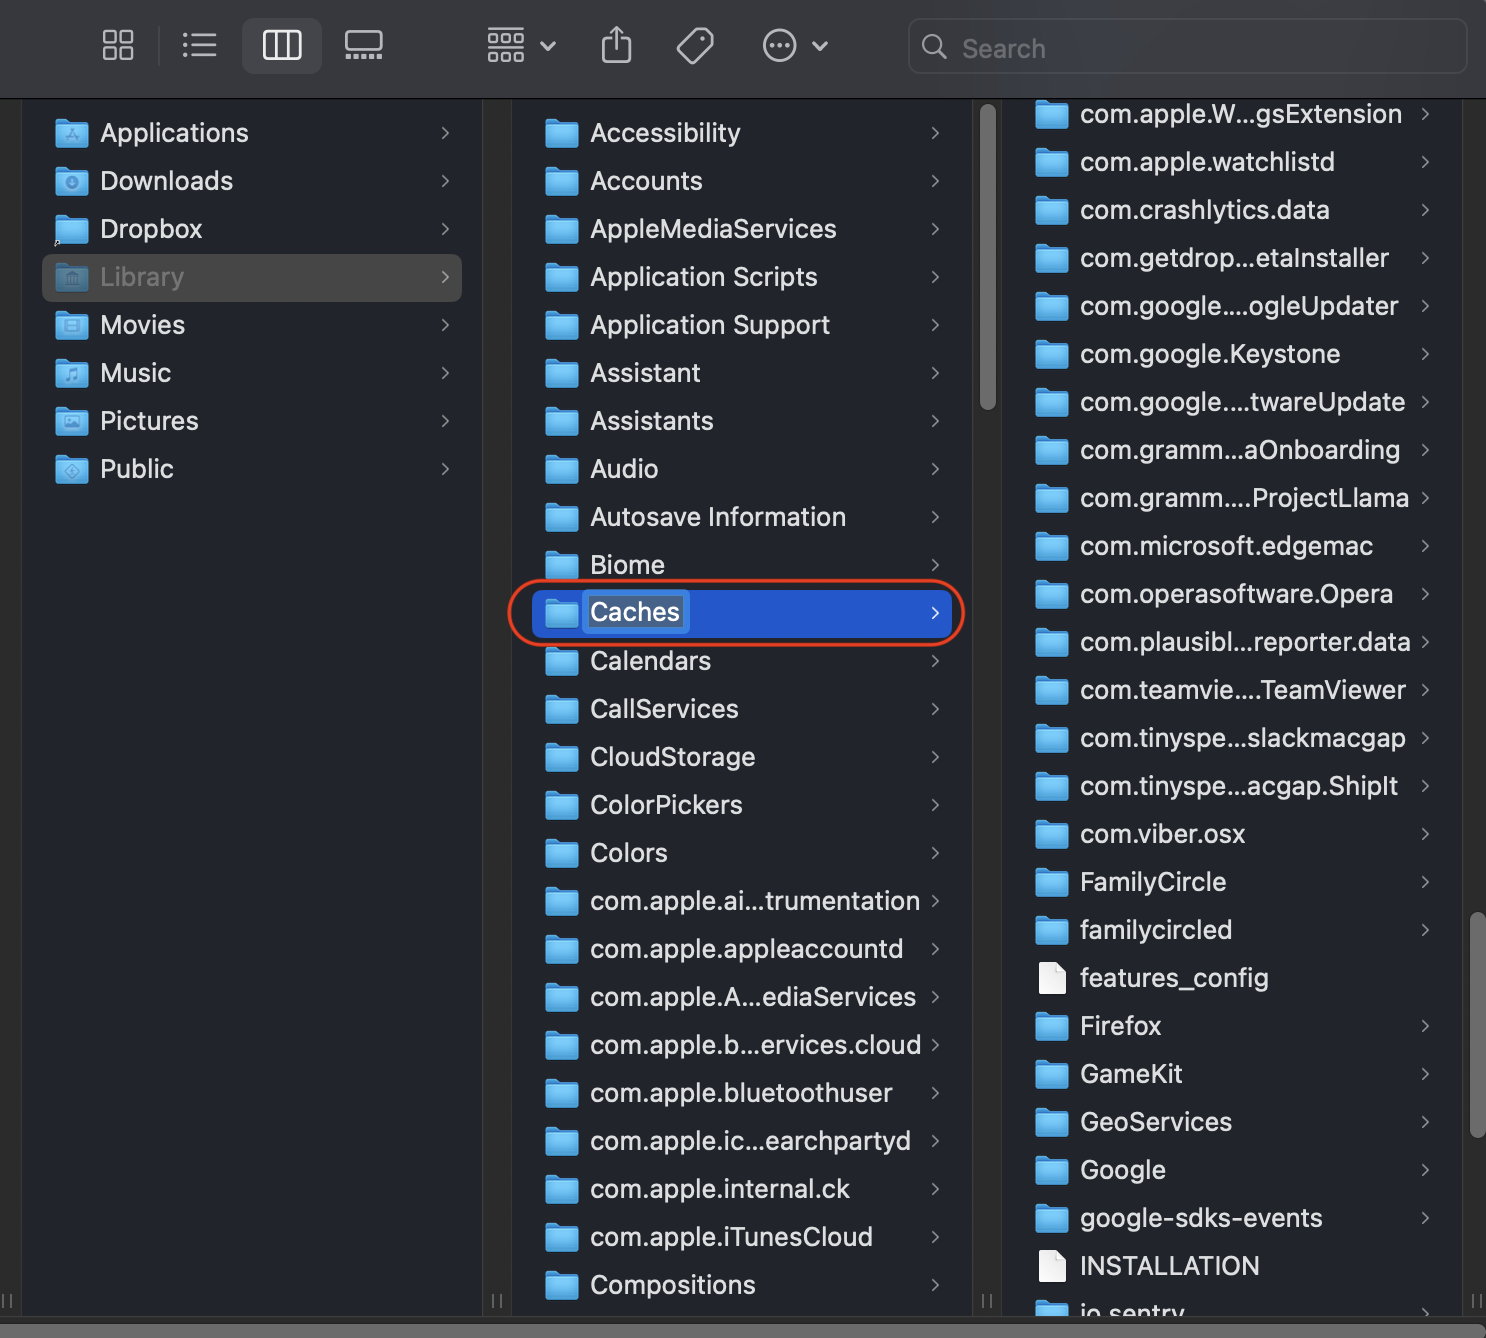Image resolution: width=1486 pixels, height=1338 pixels.
Task: Expand the com.google.Keystone folder chevron
Action: (x=1425, y=354)
